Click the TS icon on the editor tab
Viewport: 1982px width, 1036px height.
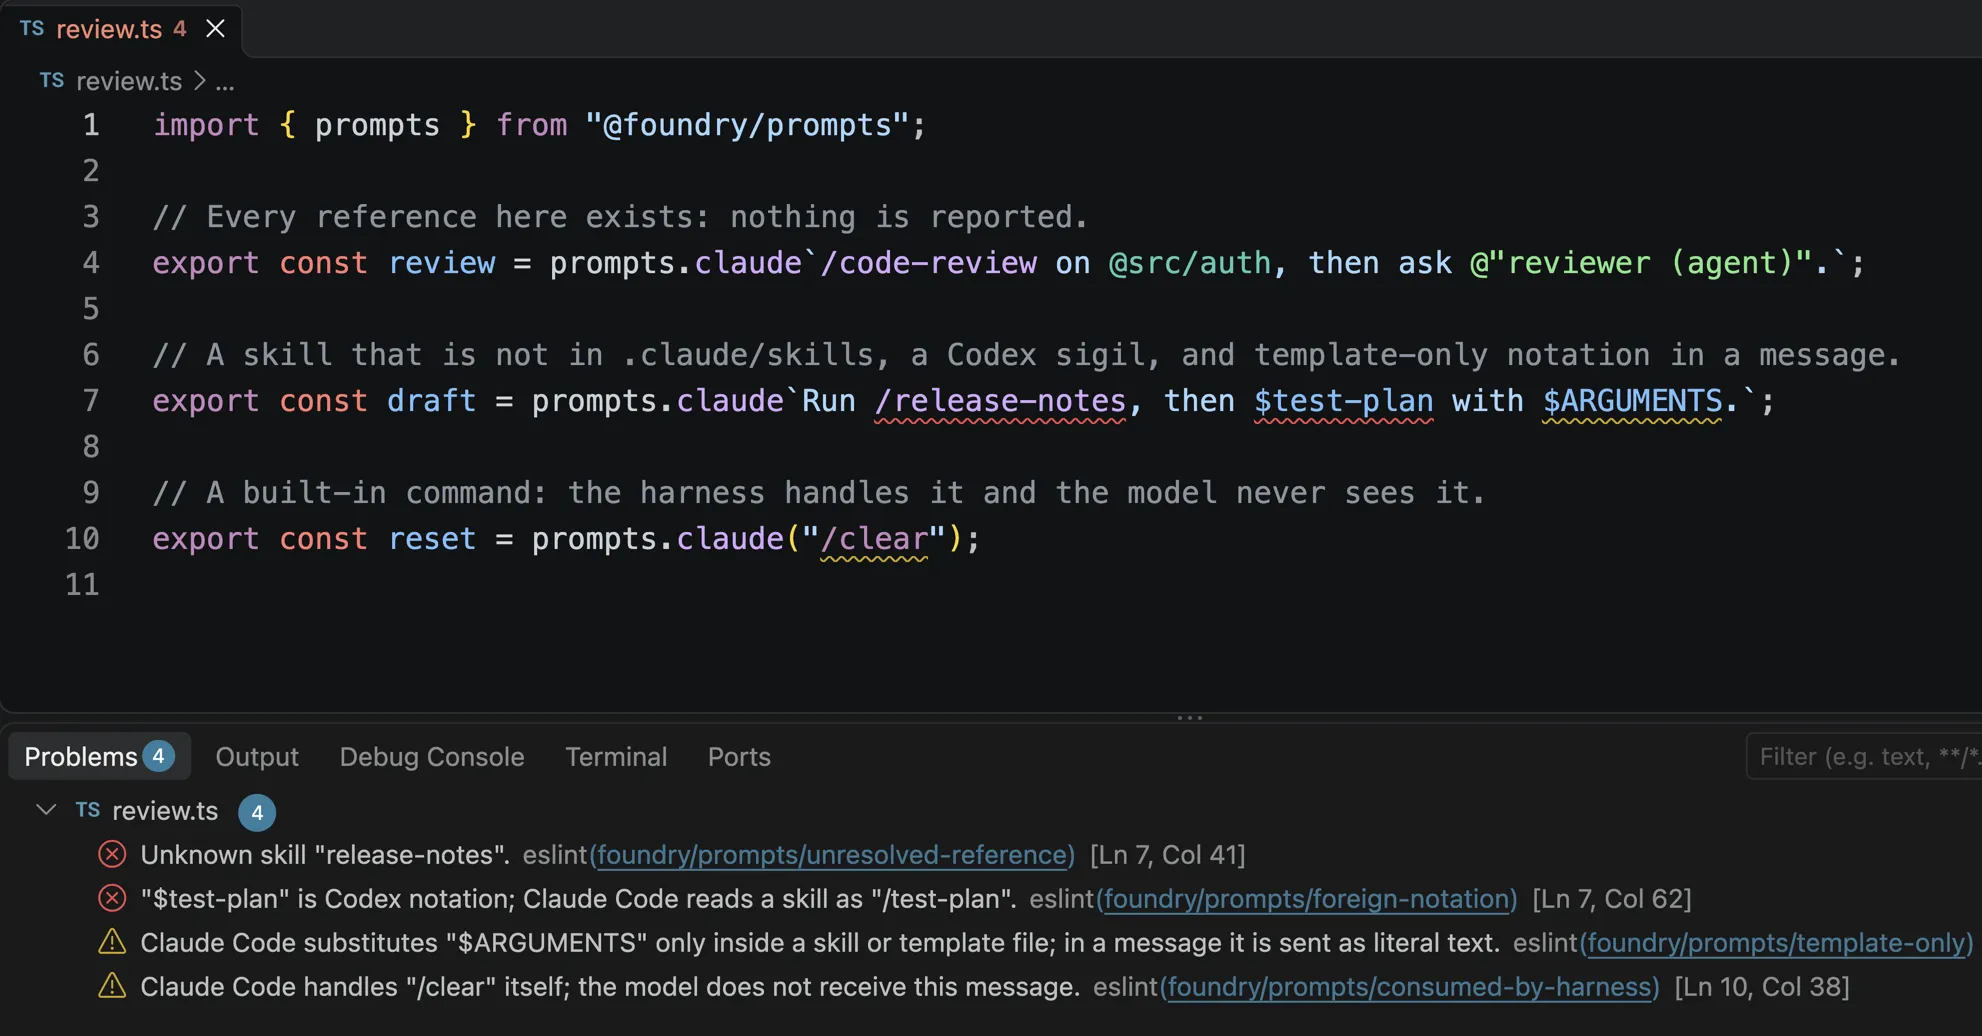click(32, 29)
